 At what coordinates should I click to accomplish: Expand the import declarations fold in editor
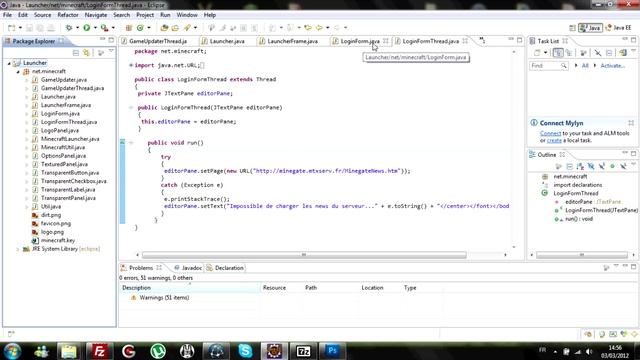[131, 65]
